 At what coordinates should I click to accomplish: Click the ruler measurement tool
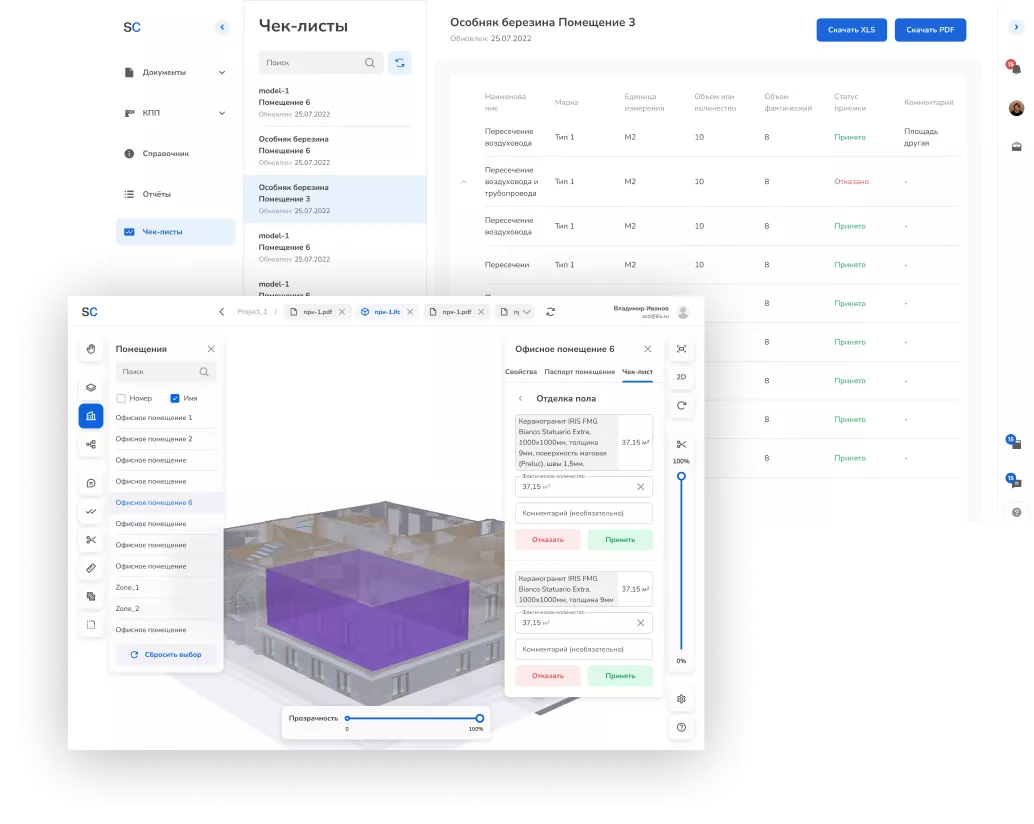[x=90, y=568]
